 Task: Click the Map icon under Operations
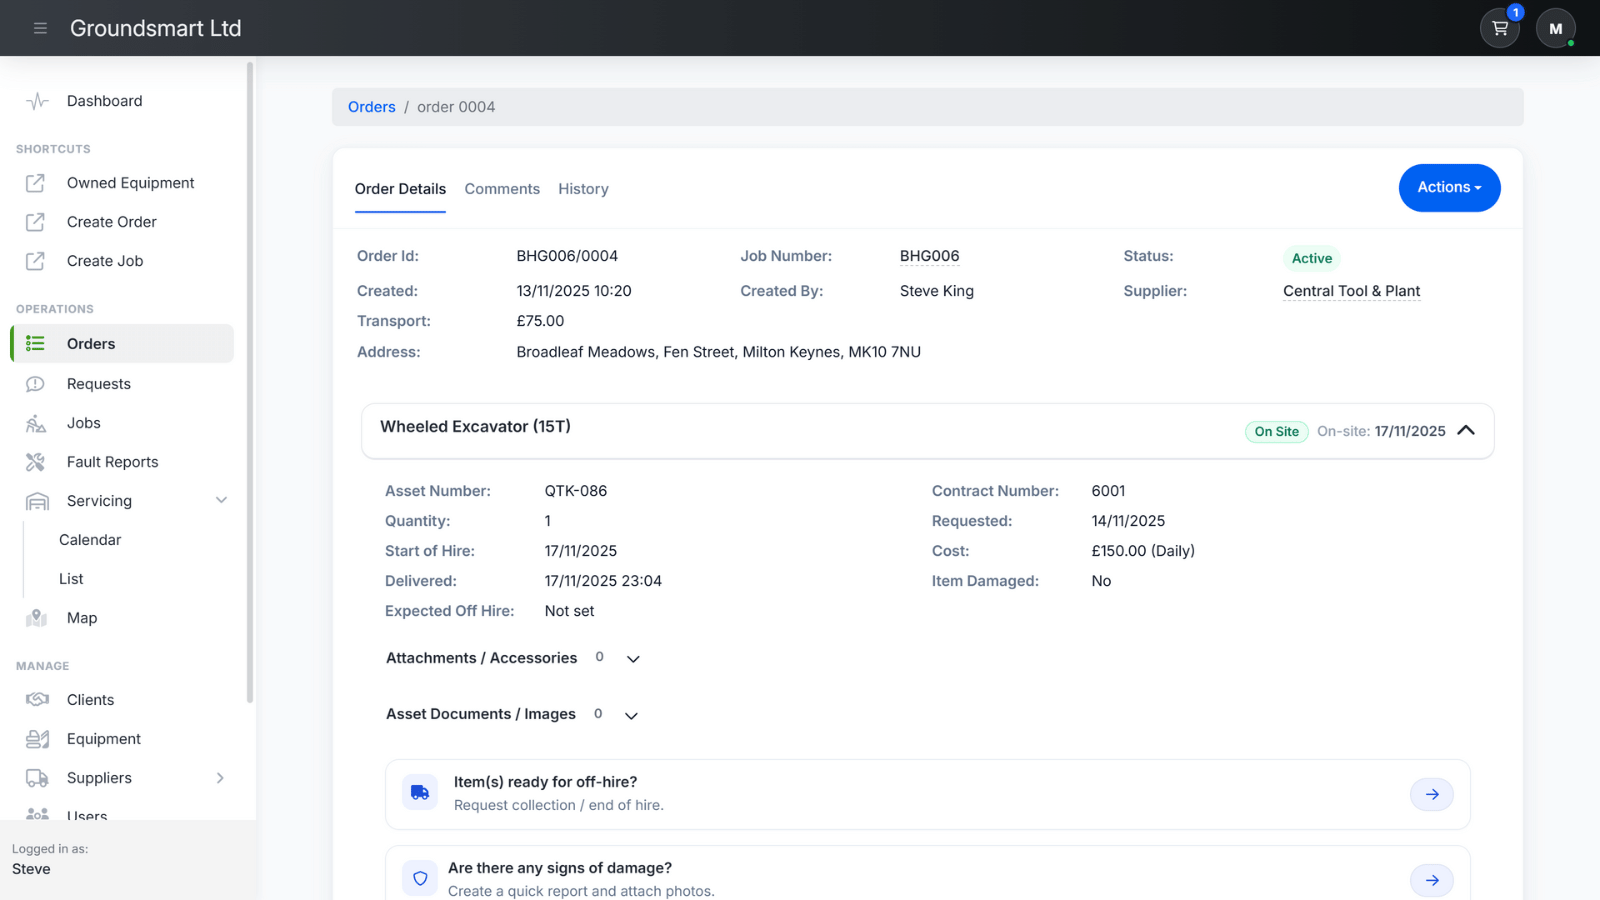(35, 618)
